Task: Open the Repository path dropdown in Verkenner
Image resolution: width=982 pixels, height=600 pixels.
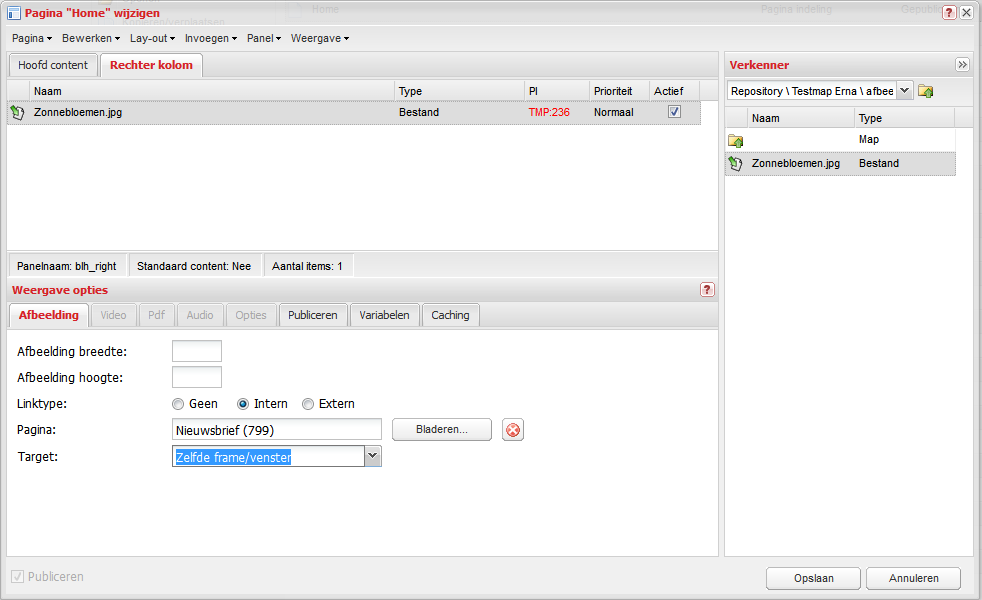Action: tap(904, 91)
